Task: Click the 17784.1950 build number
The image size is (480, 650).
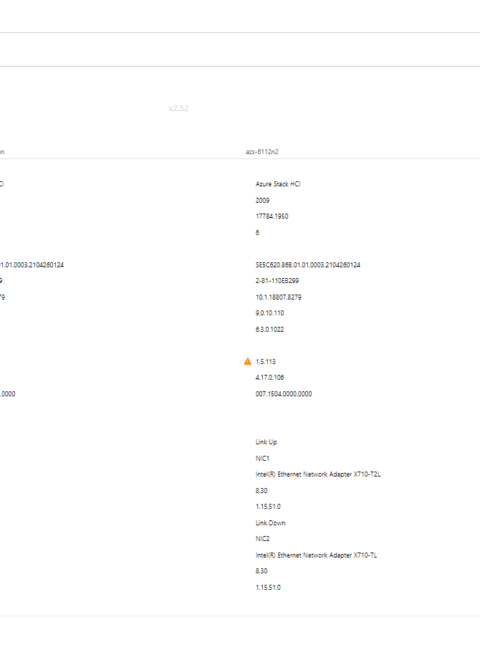Action: pos(272,216)
